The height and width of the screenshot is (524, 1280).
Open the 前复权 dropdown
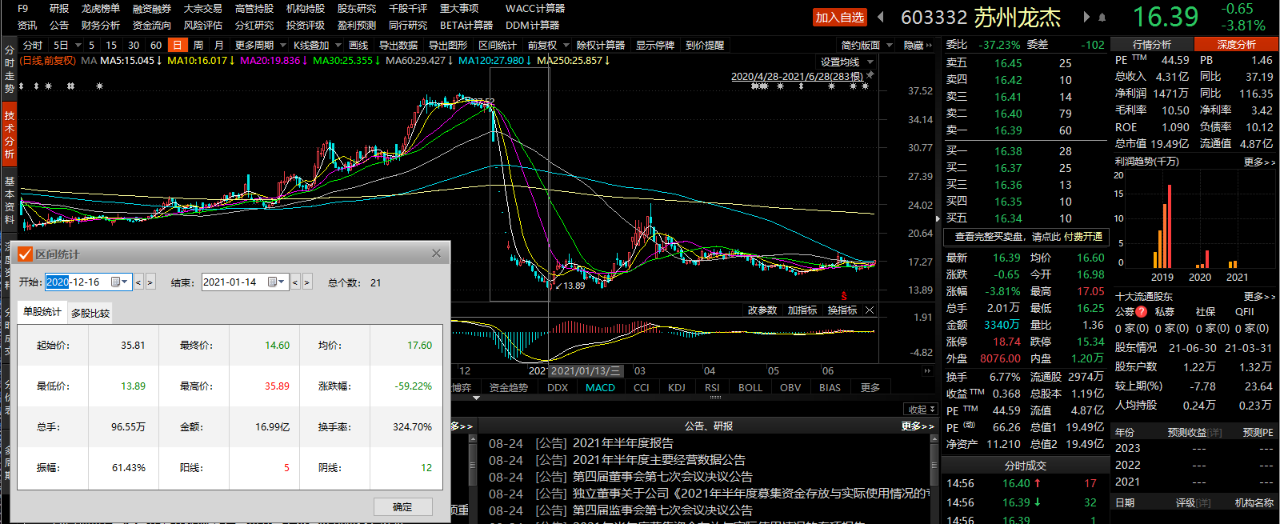coord(547,45)
